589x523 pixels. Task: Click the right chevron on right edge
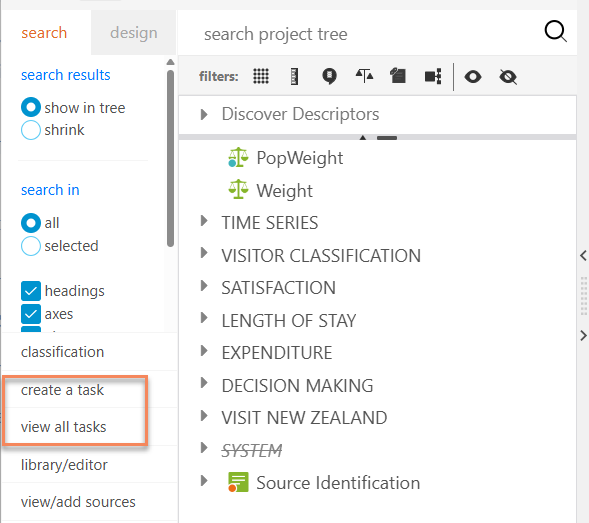pyautogui.click(x=583, y=335)
